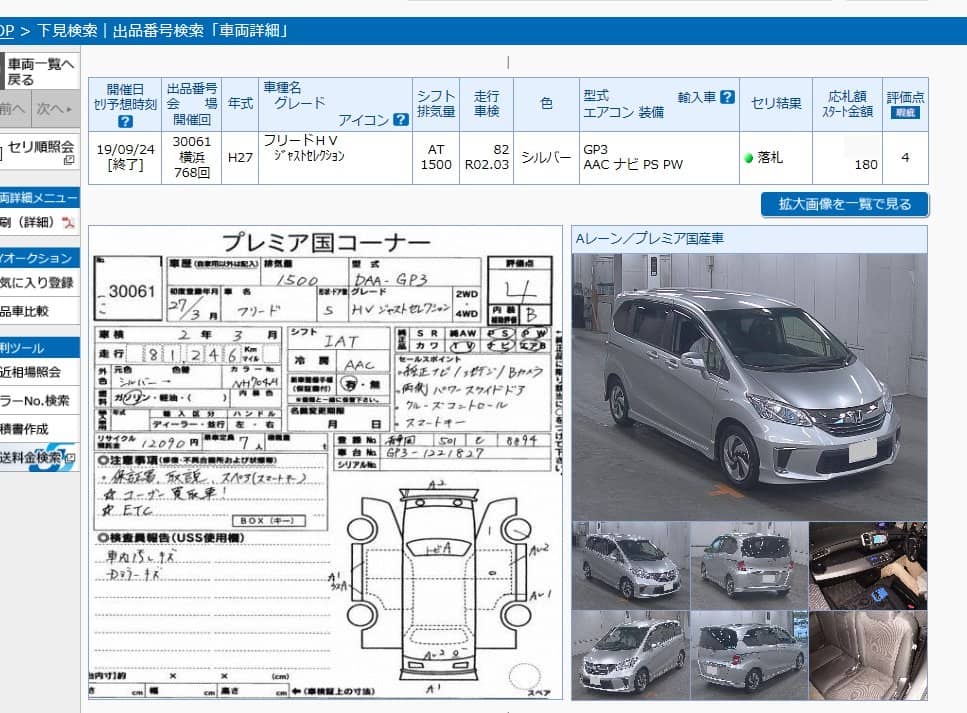This screenshot has height=713, width=967.
Task: Open 見積書作成 in sidebar
Action: click(x=39, y=429)
